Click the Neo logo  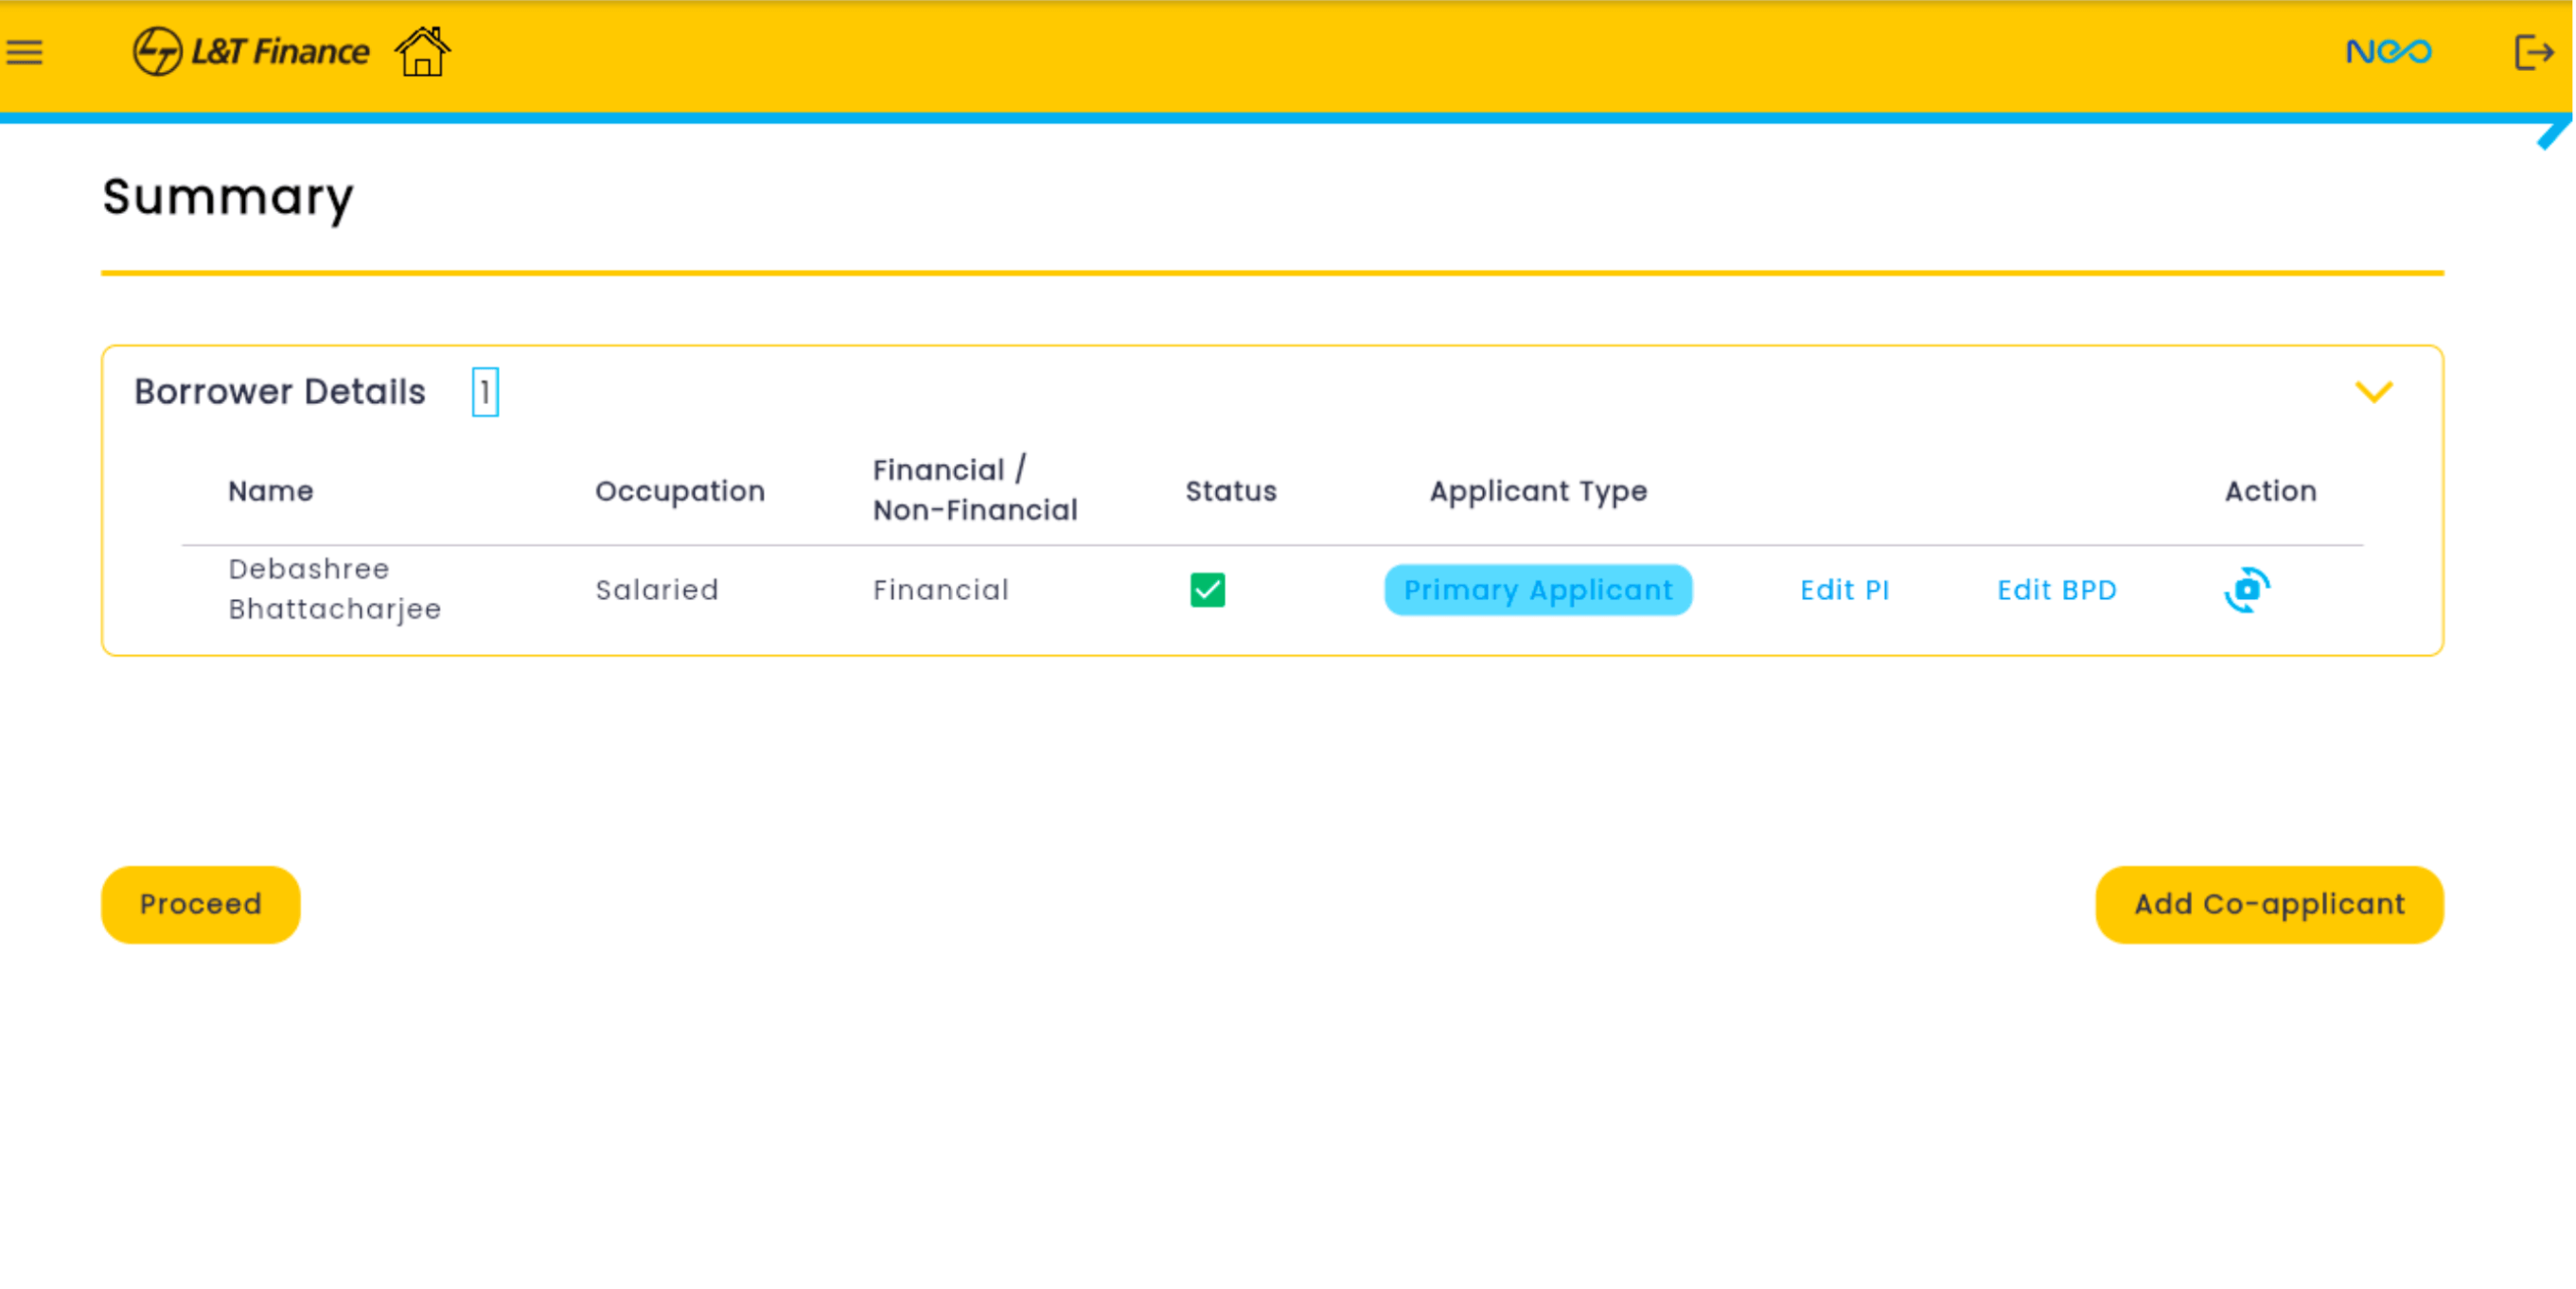[x=2387, y=51]
